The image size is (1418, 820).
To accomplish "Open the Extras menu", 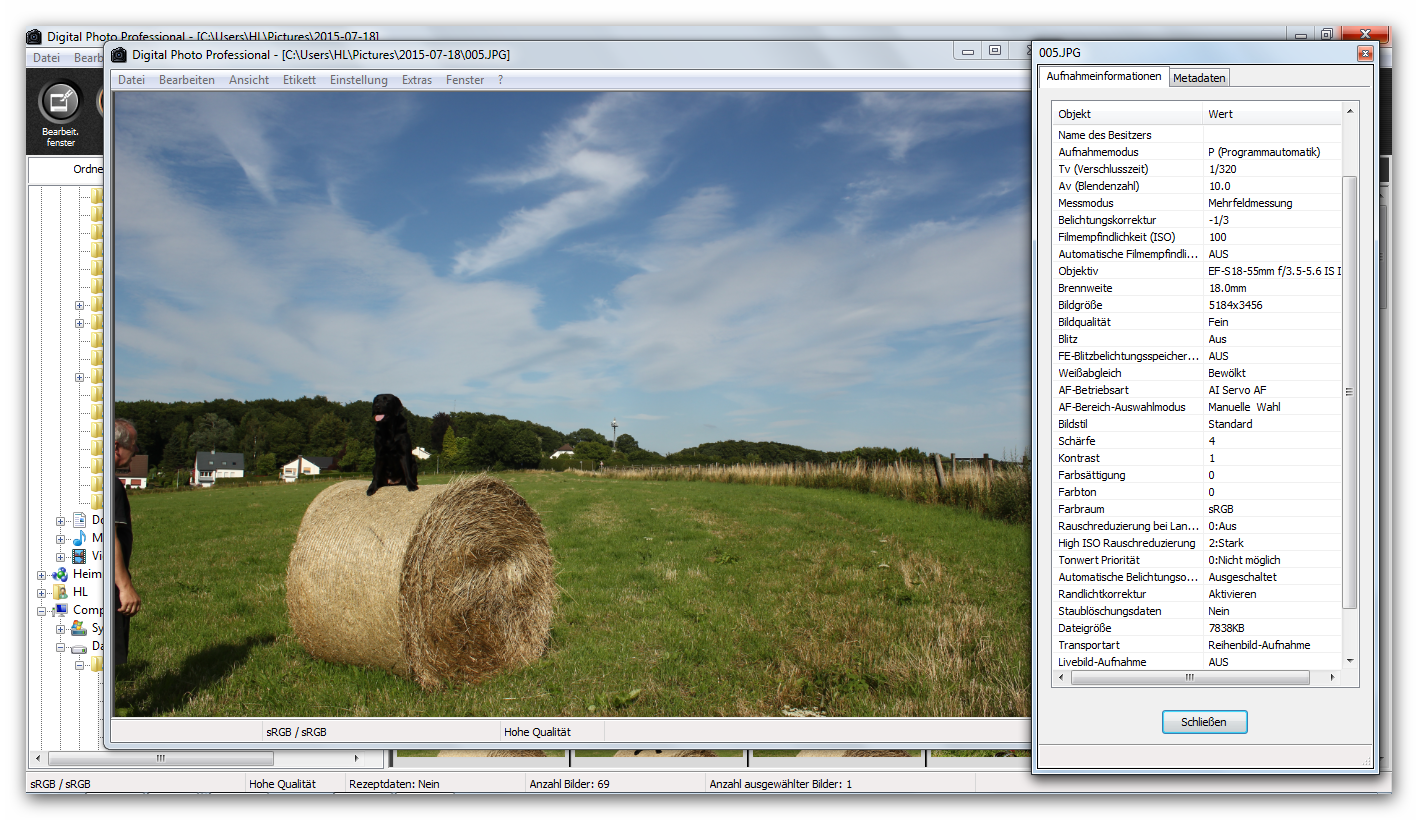I will (417, 80).
